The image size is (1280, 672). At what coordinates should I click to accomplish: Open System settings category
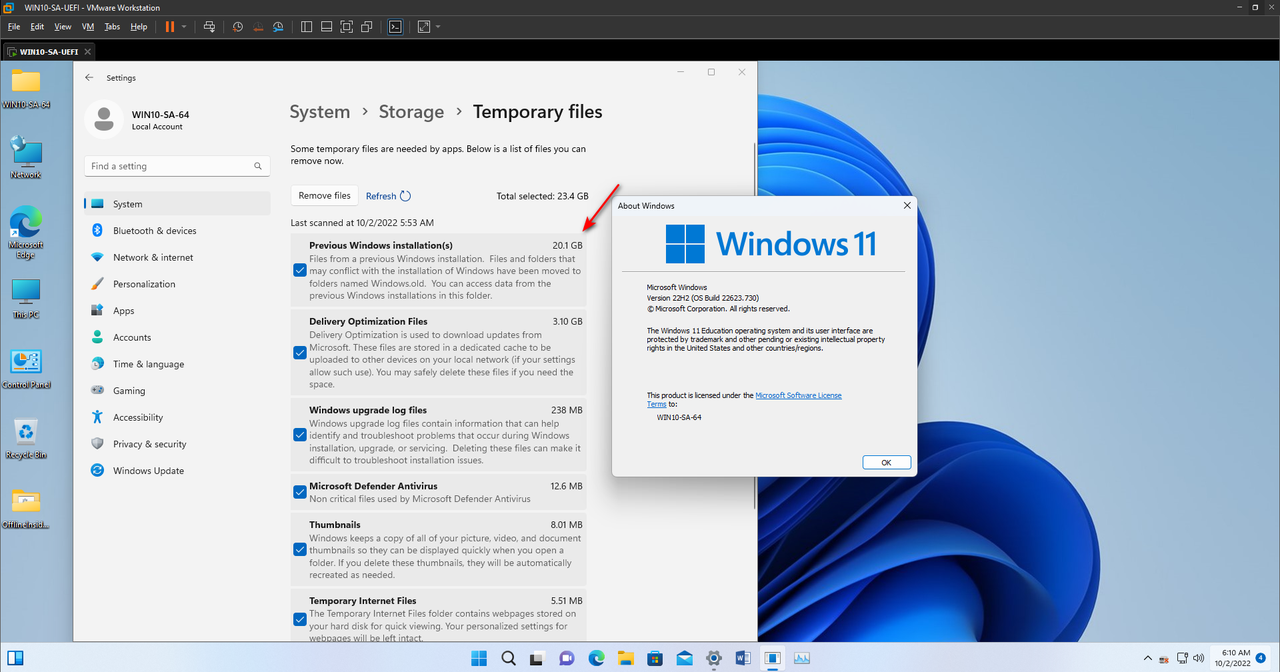point(177,204)
